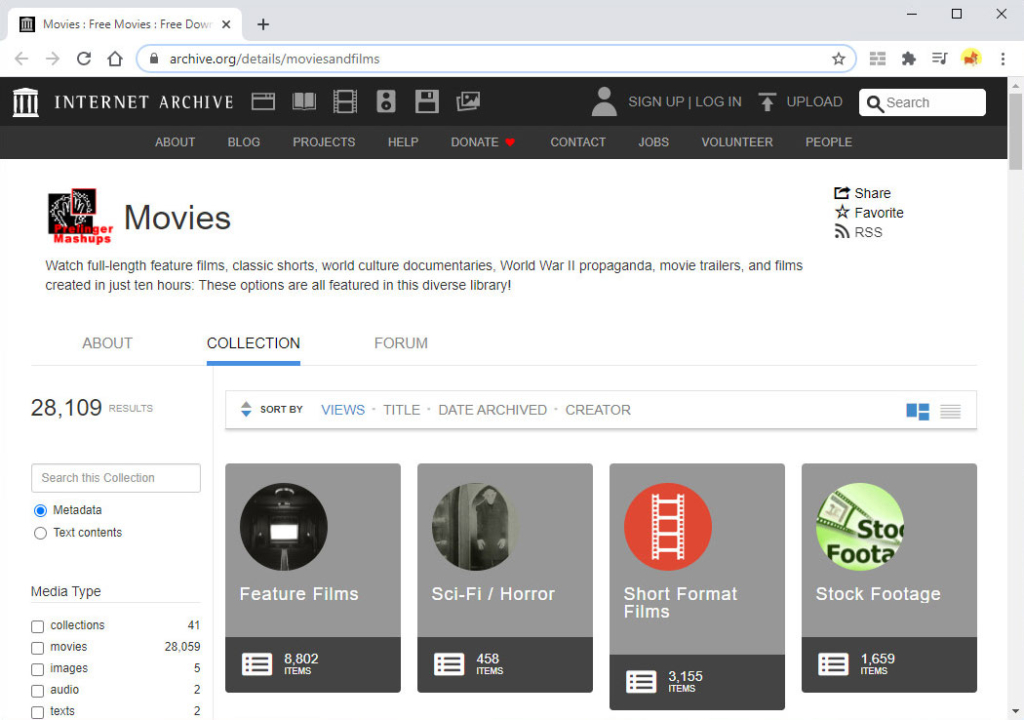
Task: Check the movies media type checkbox
Action: click(37, 647)
